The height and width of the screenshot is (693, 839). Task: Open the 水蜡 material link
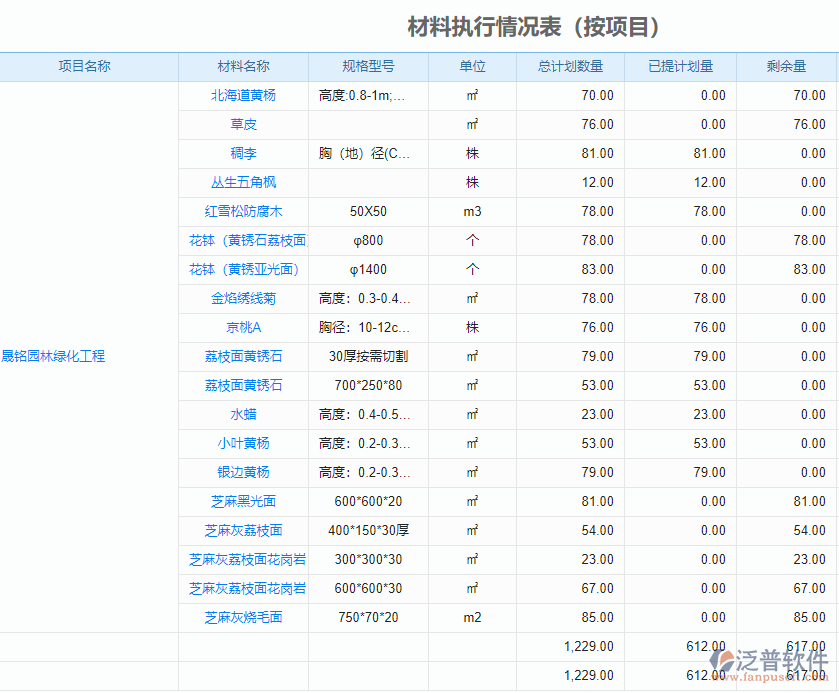(243, 415)
